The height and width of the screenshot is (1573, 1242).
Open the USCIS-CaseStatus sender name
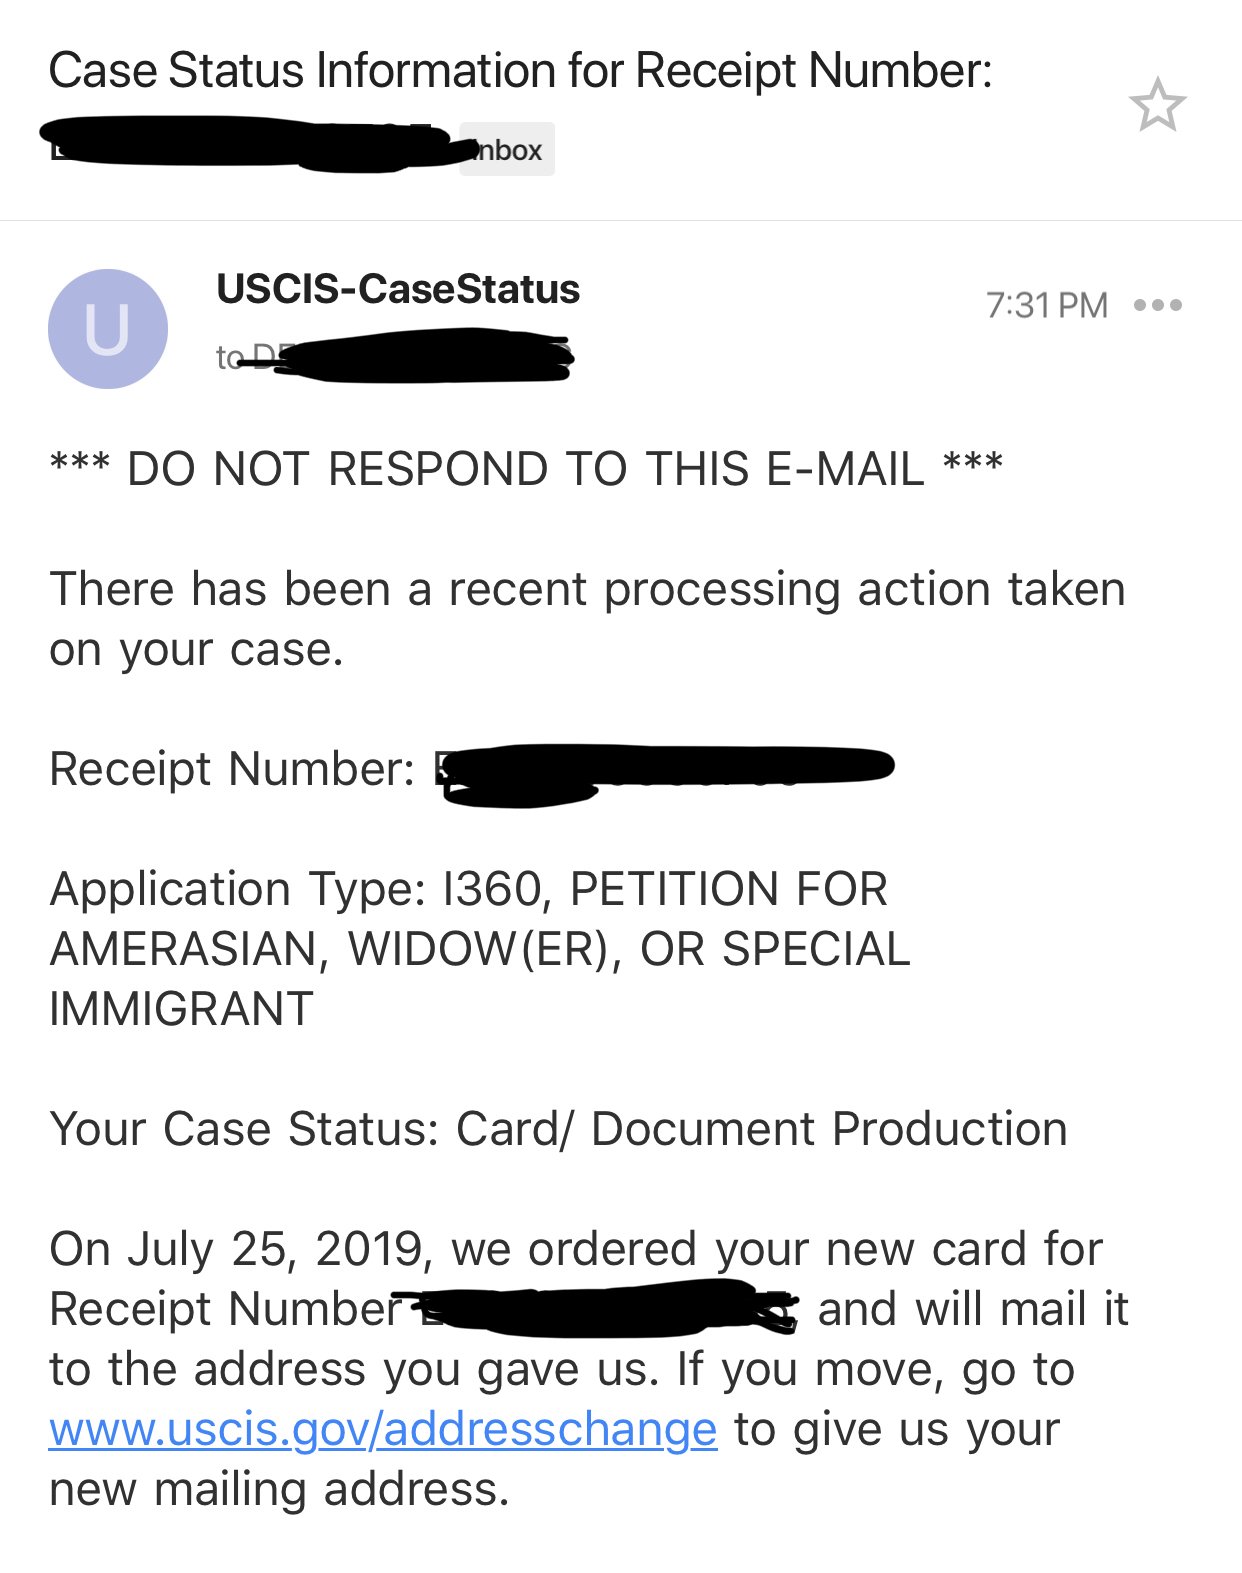click(x=398, y=289)
